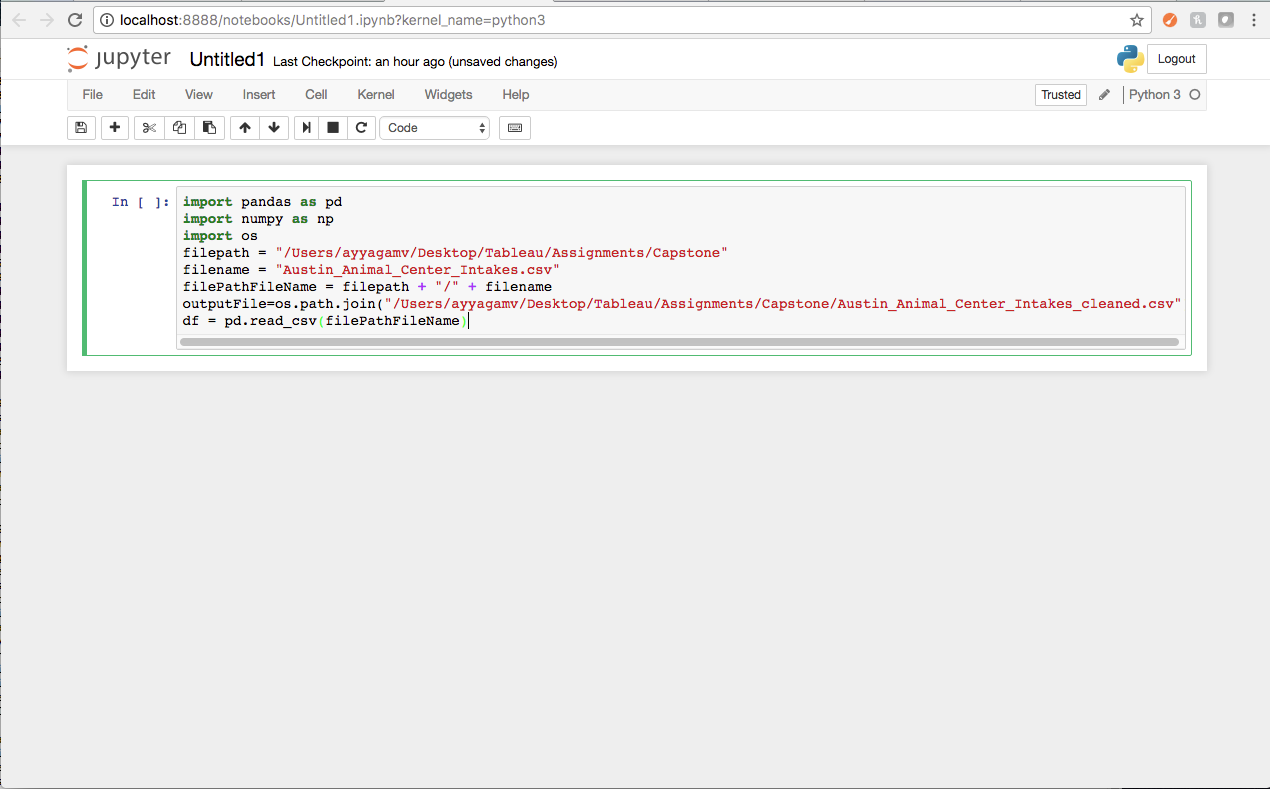
Task: Reload the page in the browser
Action: [75, 20]
